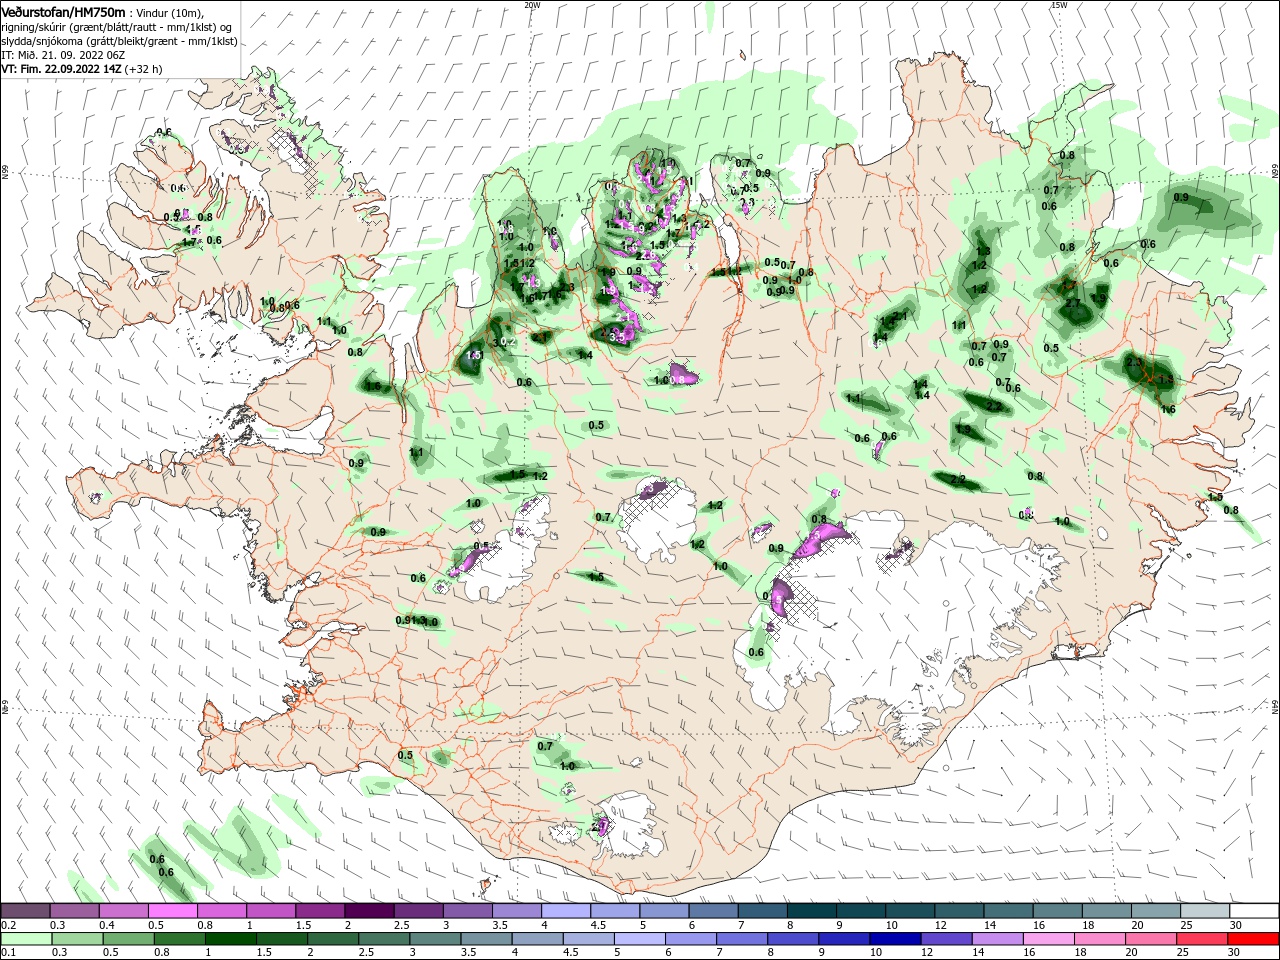This screenshot has height=960, width=1280.
Task: Click the snow legend swatch between 12 and 14
Action: 960,910
